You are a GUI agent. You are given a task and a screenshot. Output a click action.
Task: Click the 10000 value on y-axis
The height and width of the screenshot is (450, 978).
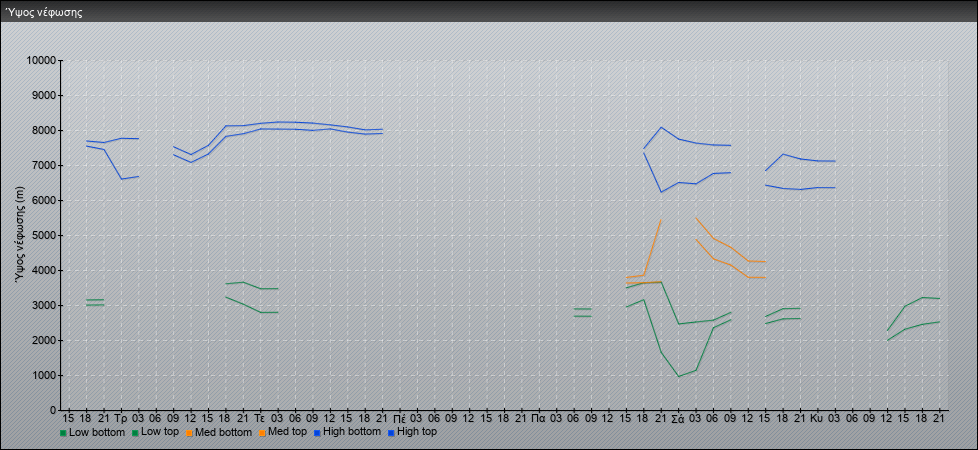tap(41, 61)
